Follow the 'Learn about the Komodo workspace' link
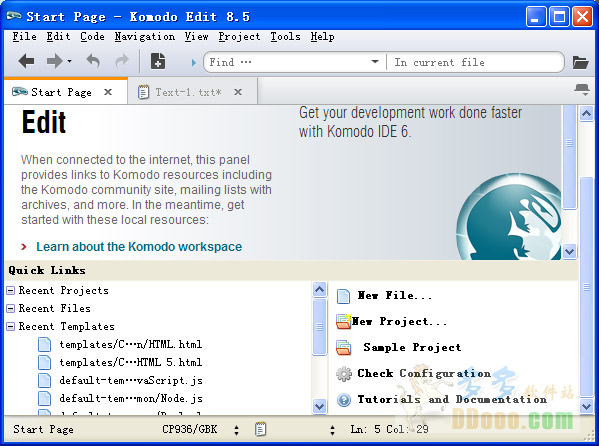The image size is (599, 446). pyautogui.click(x=139, y=247)
